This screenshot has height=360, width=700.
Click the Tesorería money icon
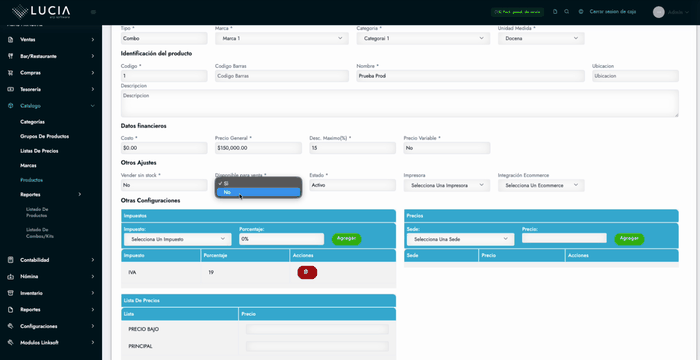click(11, 89)
